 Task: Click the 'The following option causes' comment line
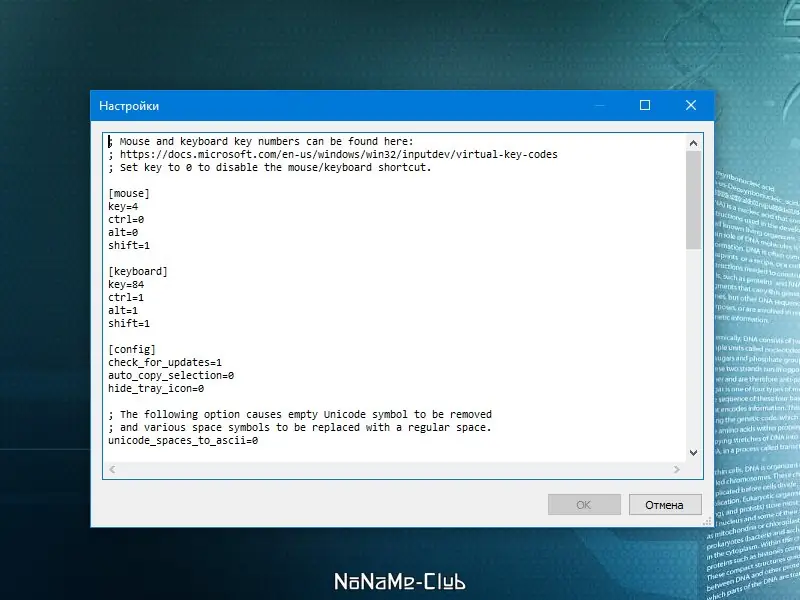[x=300, y=414]
